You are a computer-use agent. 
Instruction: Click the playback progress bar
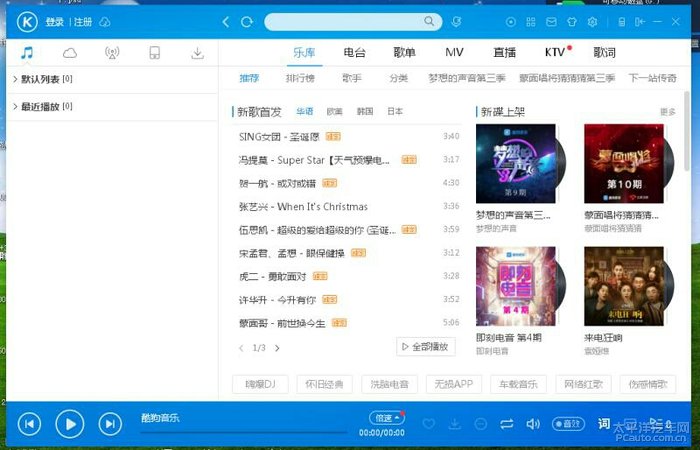[244, 432]
